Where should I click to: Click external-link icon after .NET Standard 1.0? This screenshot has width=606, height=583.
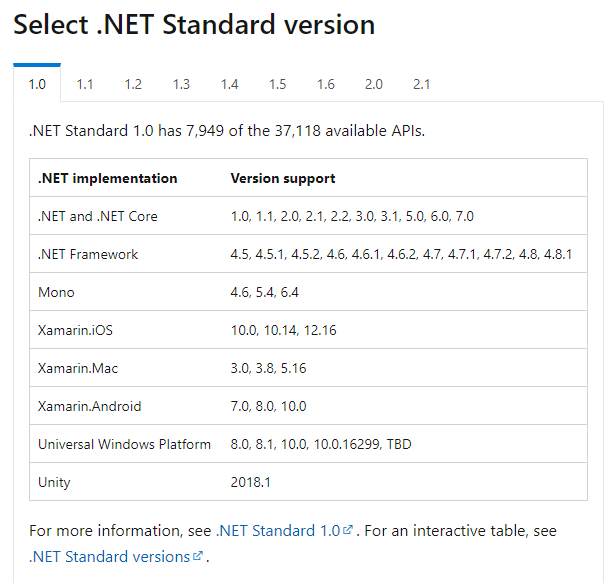click(348, 529)
